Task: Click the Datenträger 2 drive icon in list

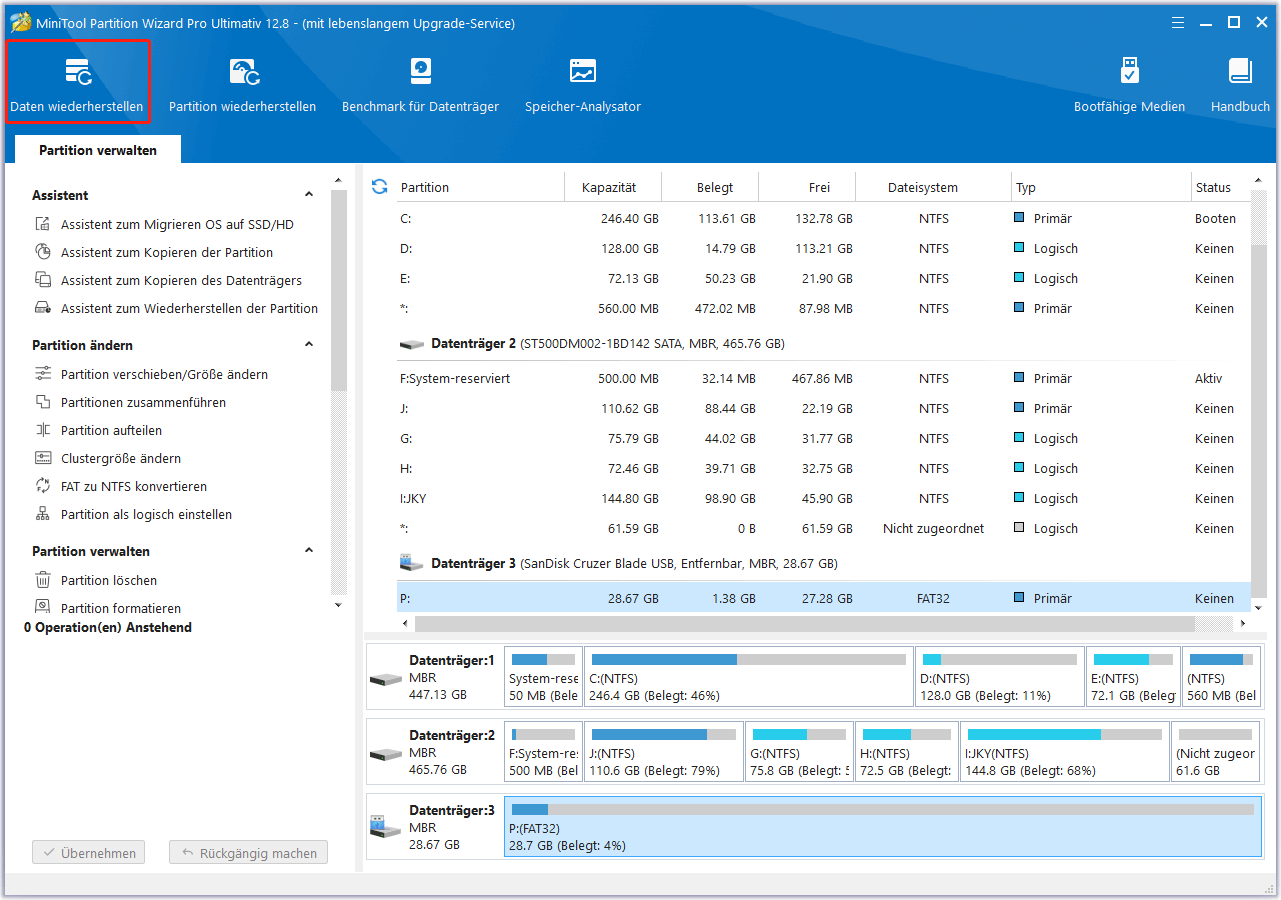Action: pos(412,344)
